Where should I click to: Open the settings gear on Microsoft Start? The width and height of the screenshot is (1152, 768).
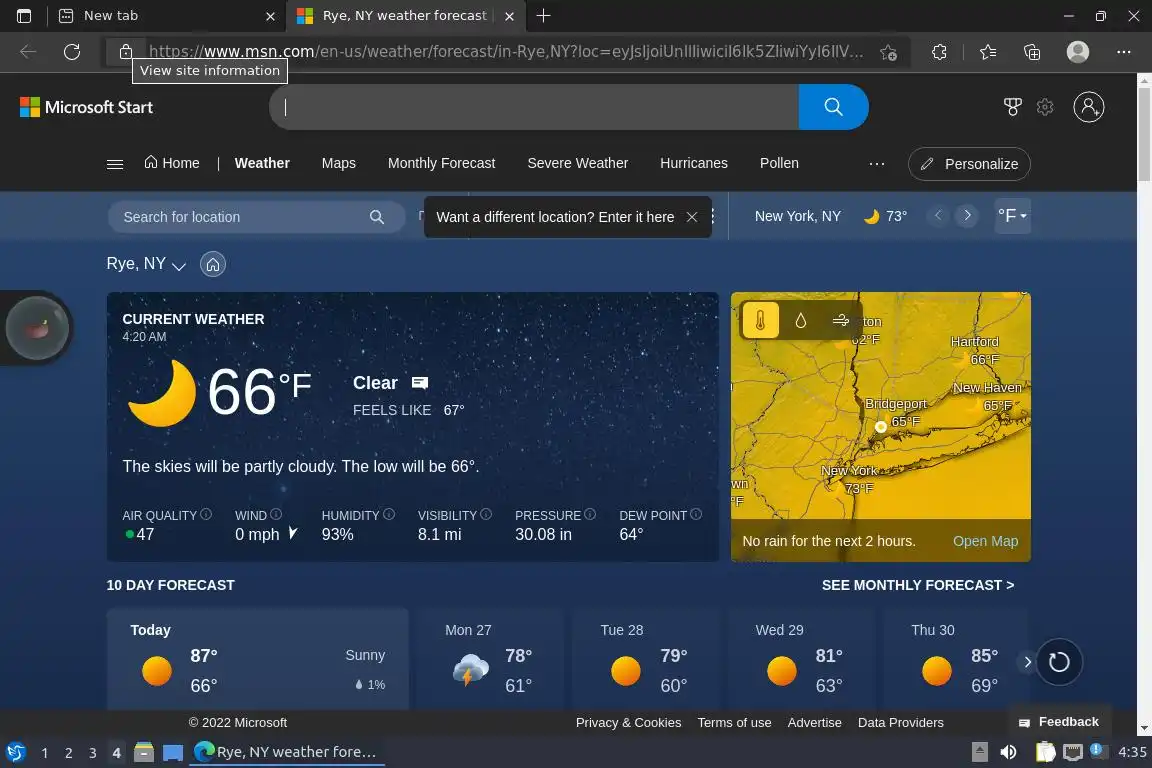pos(1045,107)
